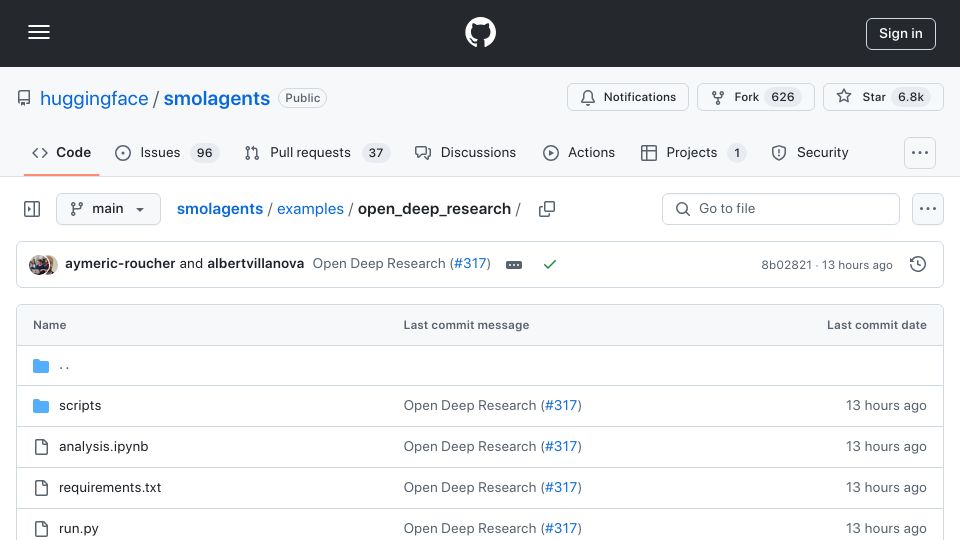Click the requirements.txt file icon

point(41,488)
